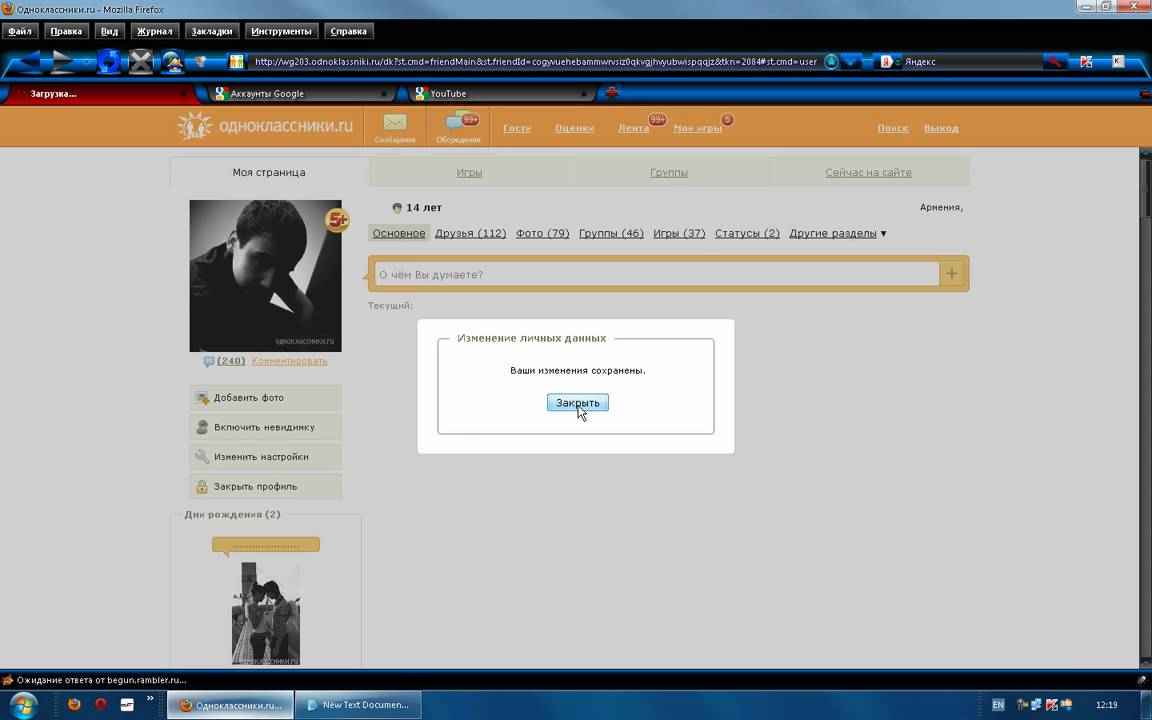Open the Закладки menu
Viewport: 1152px width, 720px height.
pos(212,31)
